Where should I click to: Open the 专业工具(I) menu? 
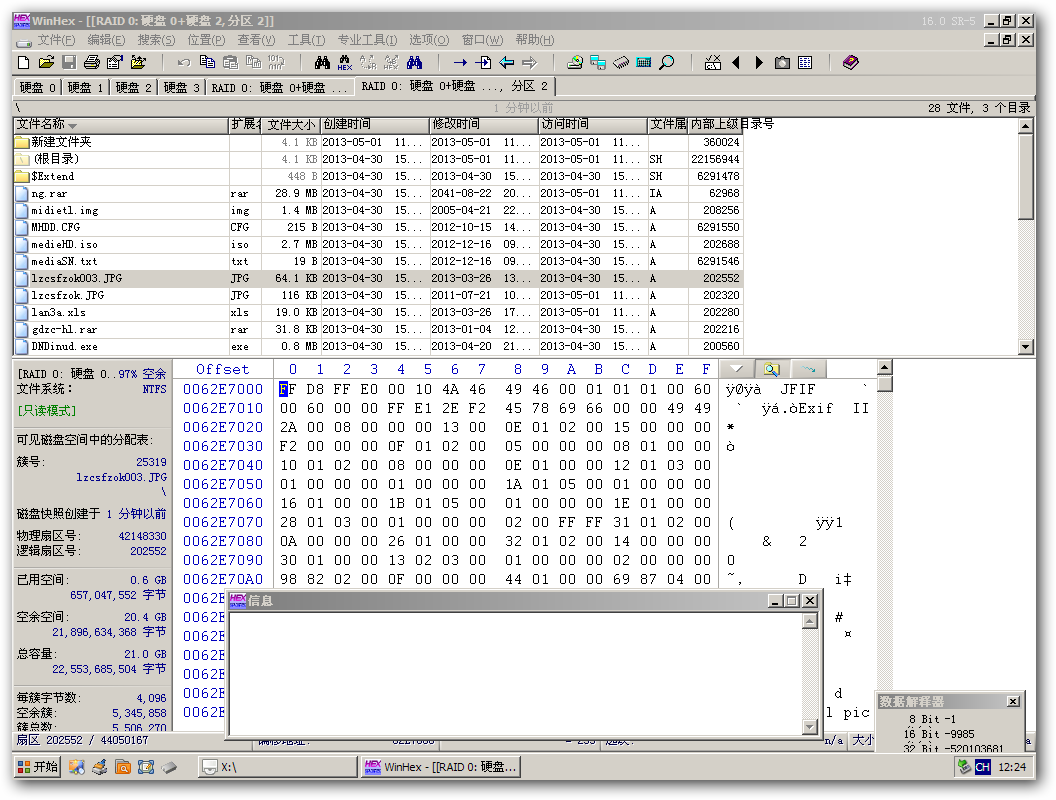(368, 40)
